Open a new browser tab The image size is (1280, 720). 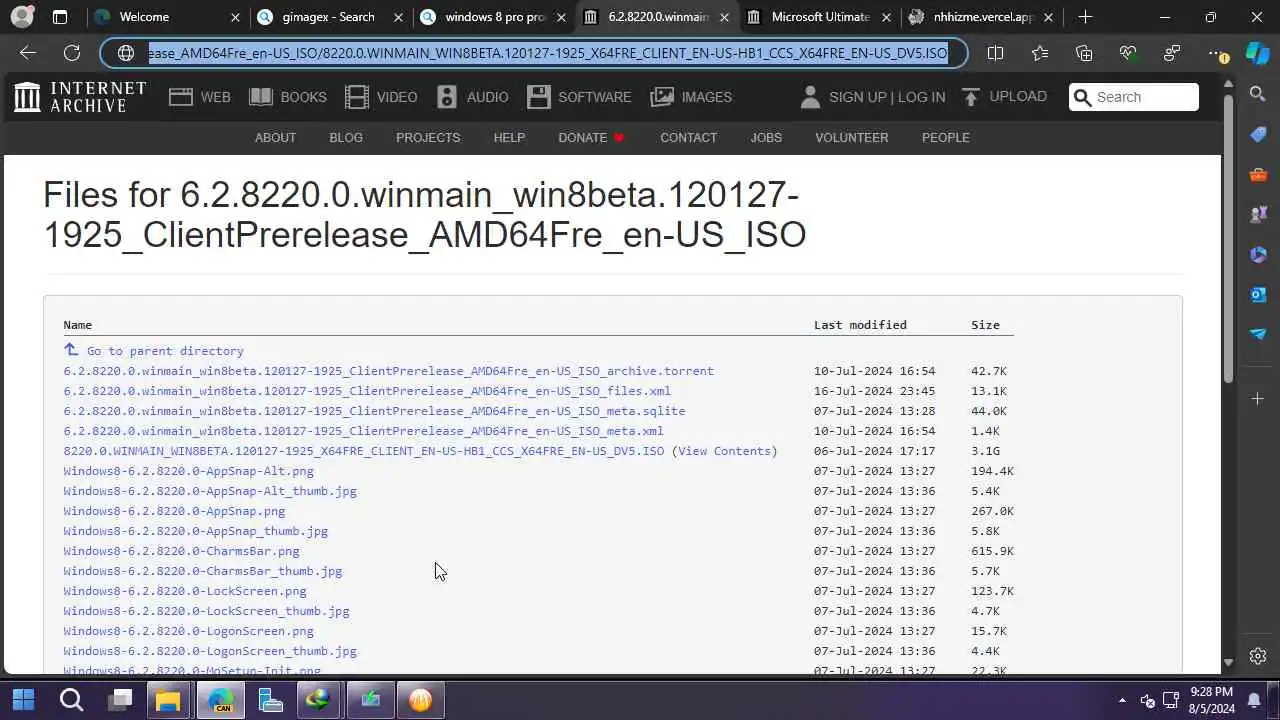tap(1085, 17)
